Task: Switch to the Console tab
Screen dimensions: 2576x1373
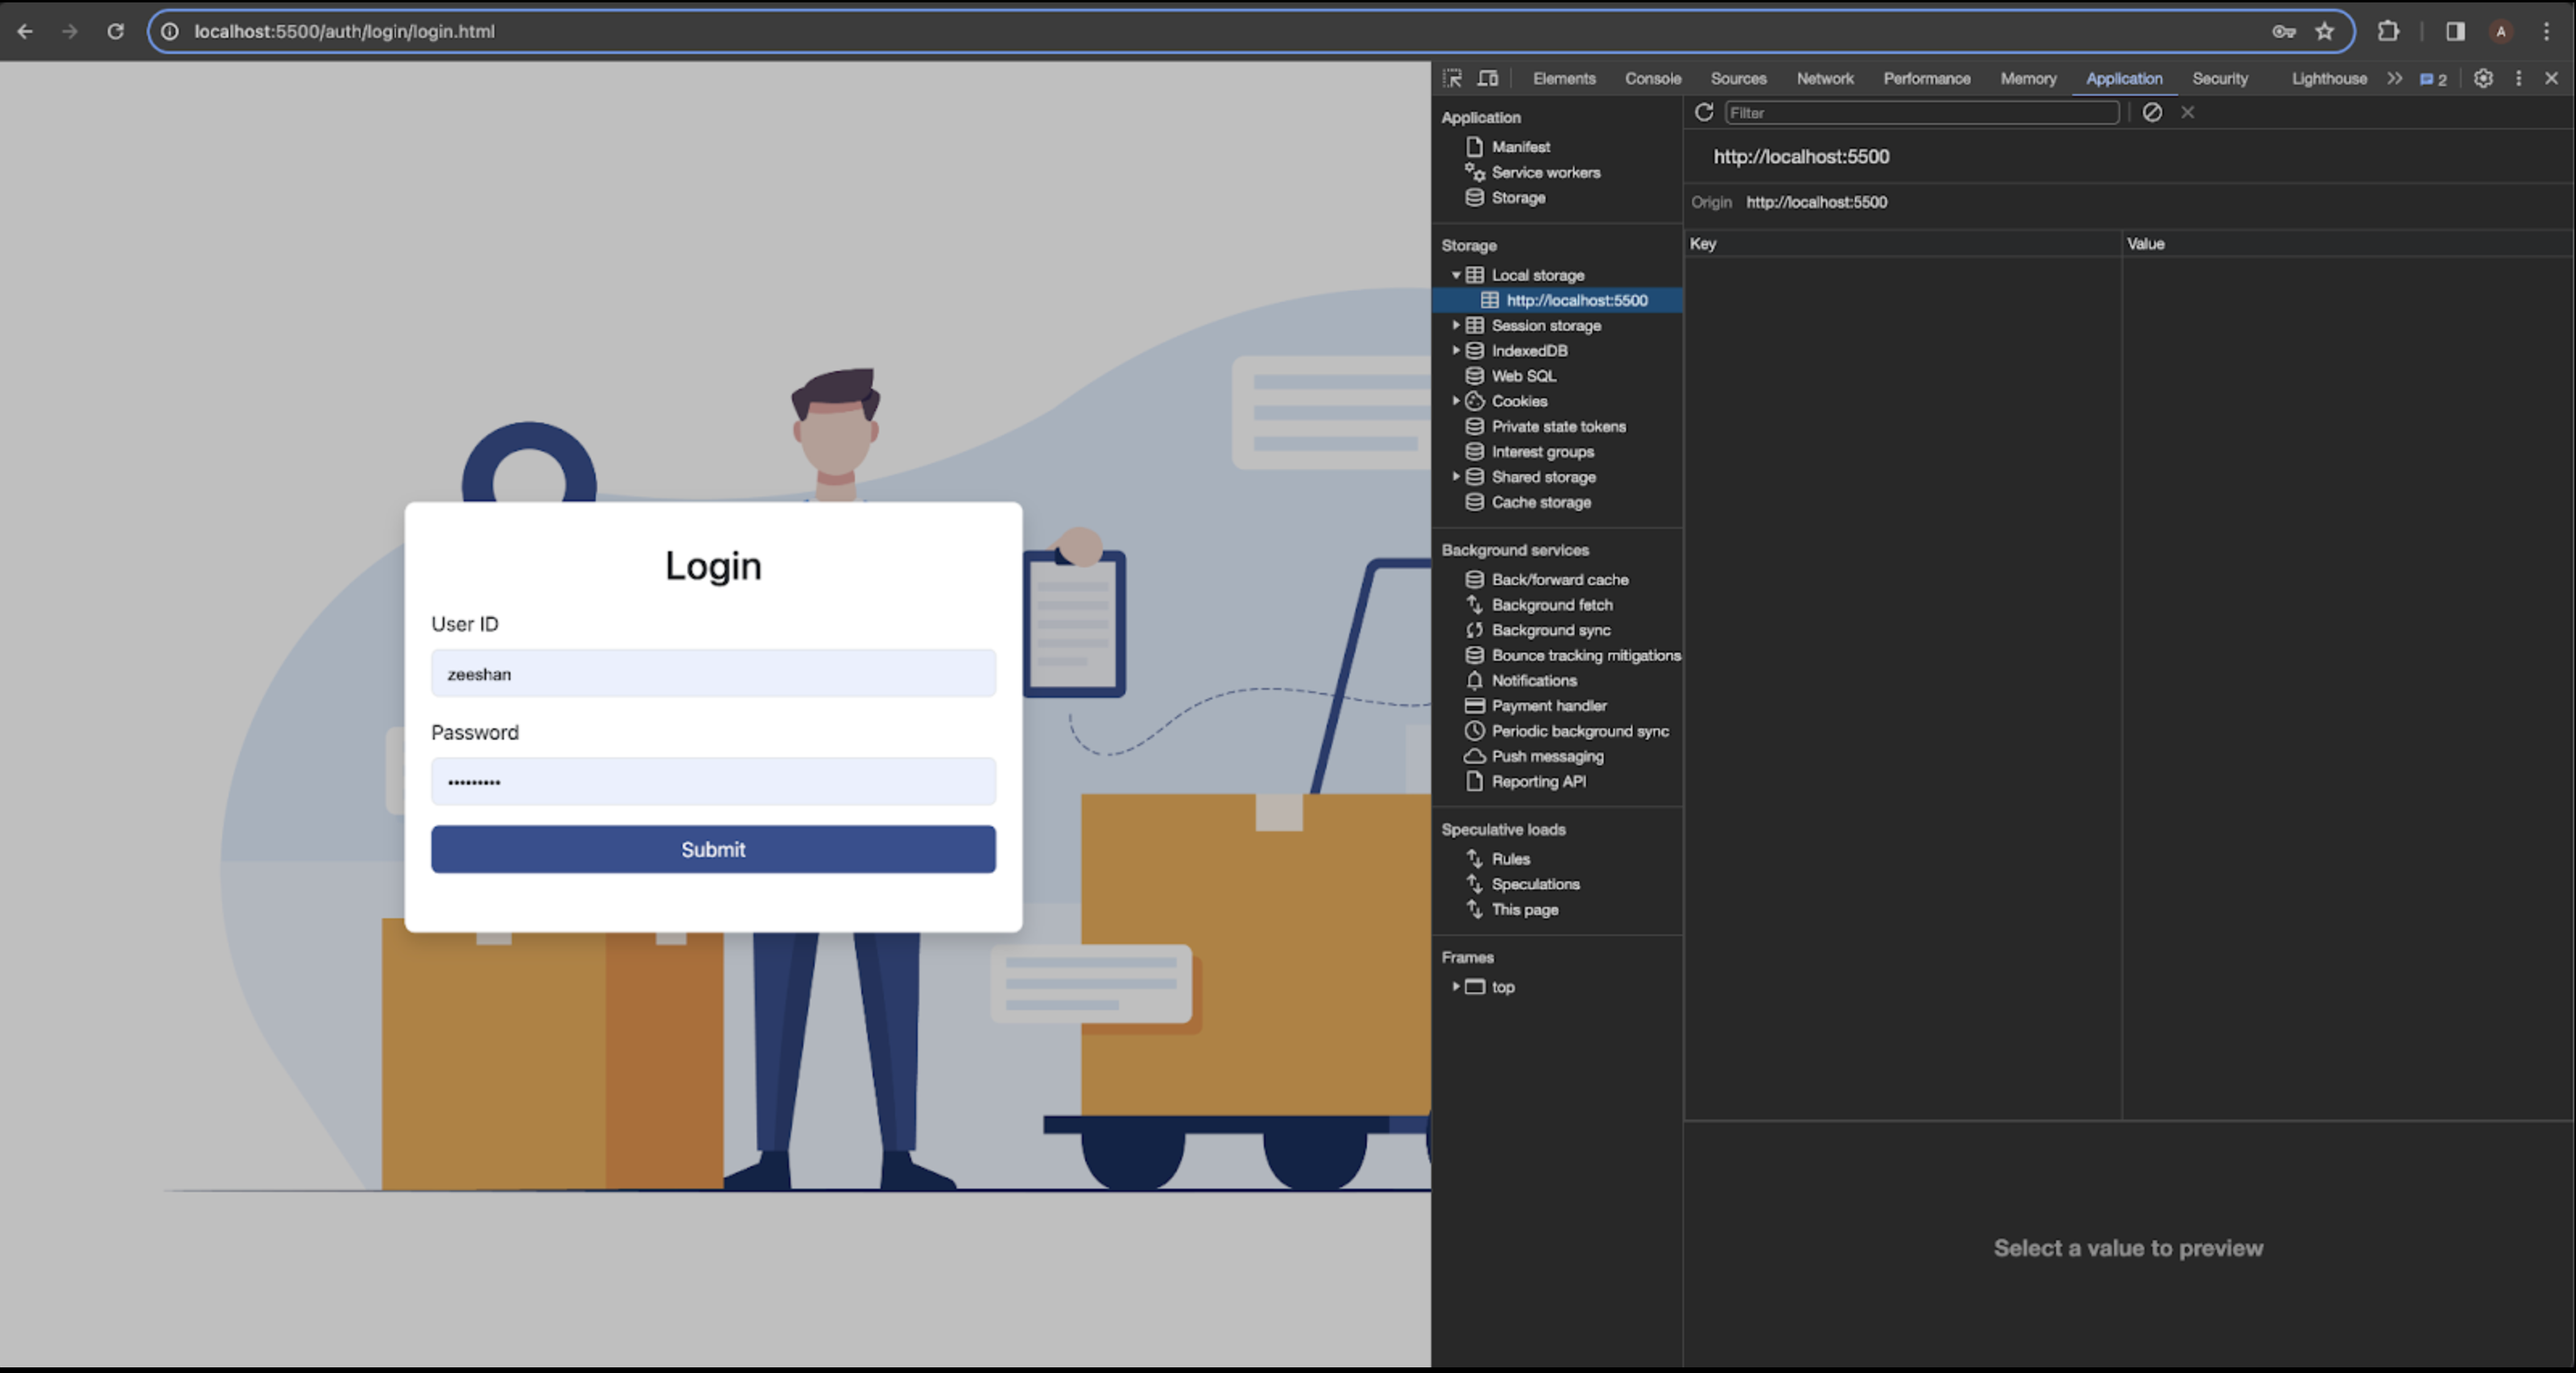Action: tap(1652, 78)
